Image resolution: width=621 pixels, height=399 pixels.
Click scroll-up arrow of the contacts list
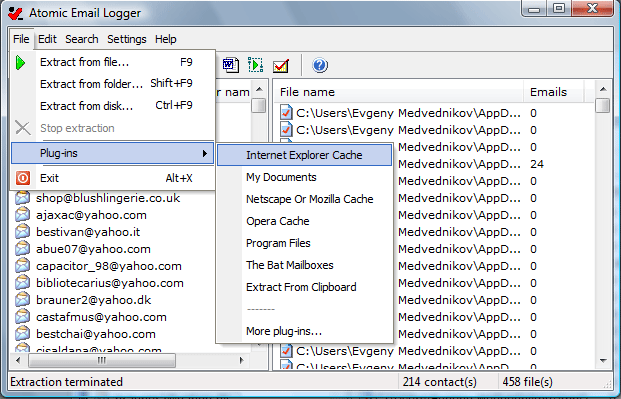(x=259, y=89)
